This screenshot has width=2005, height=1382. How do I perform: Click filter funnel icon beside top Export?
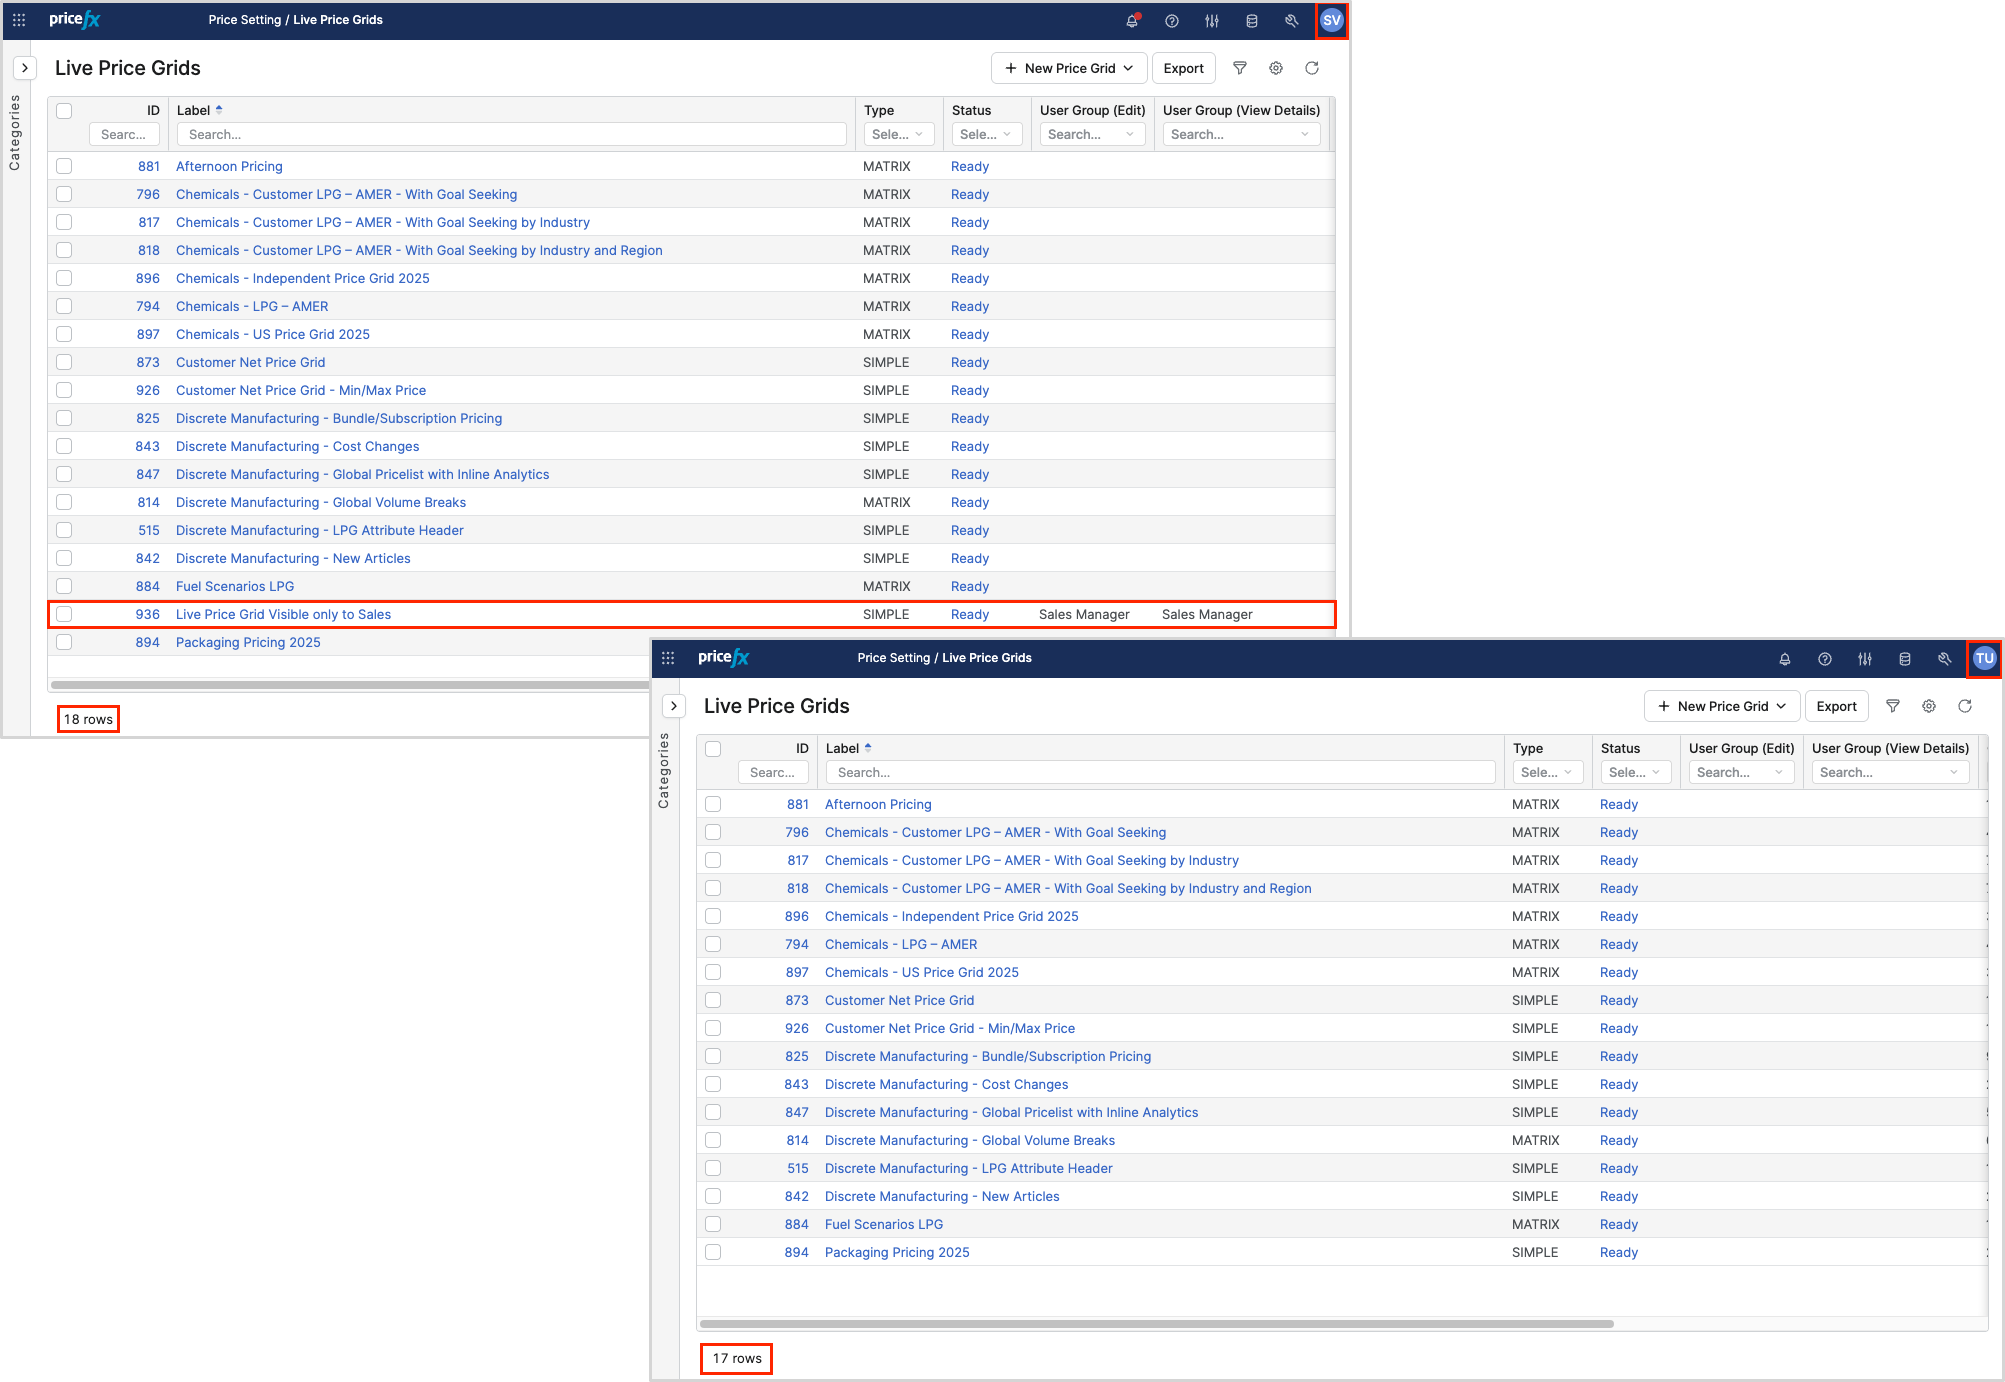(1240, 68)
